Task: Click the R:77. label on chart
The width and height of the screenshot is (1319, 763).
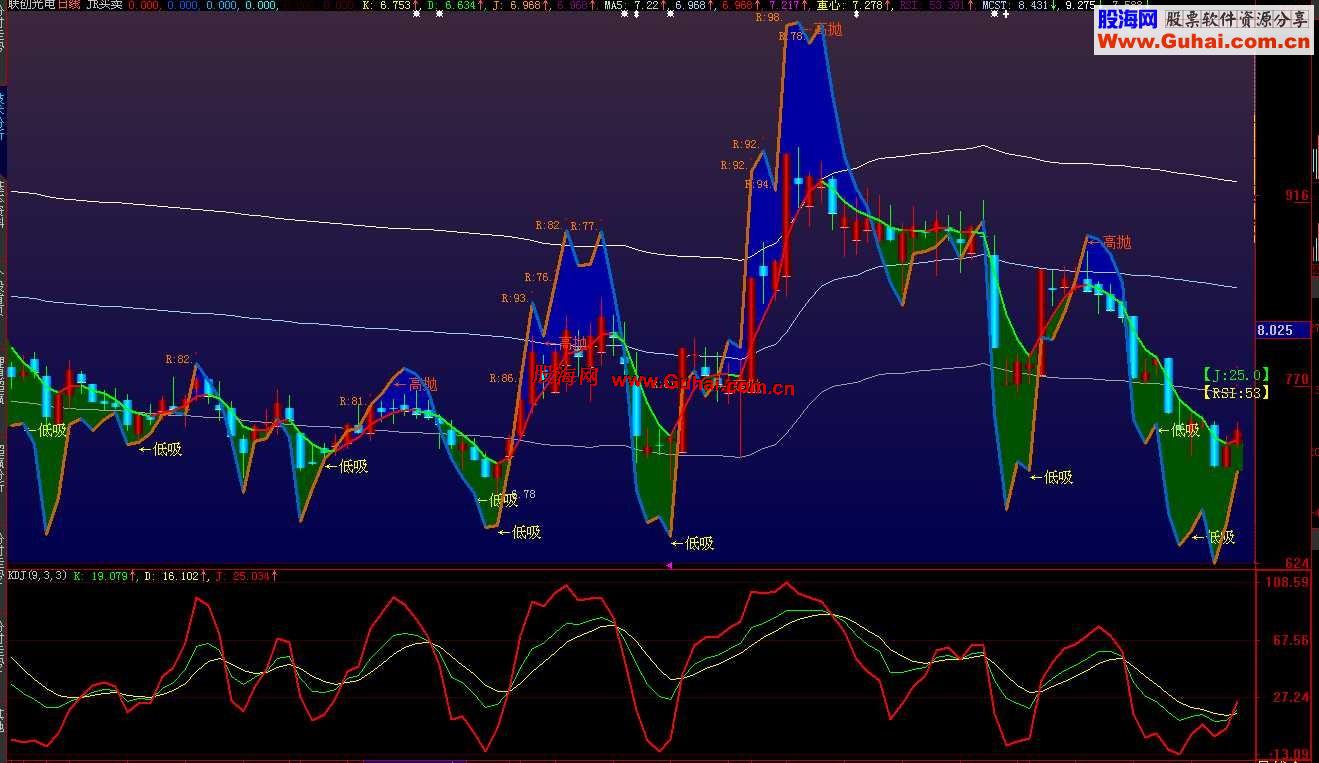Action: (584, 226)
